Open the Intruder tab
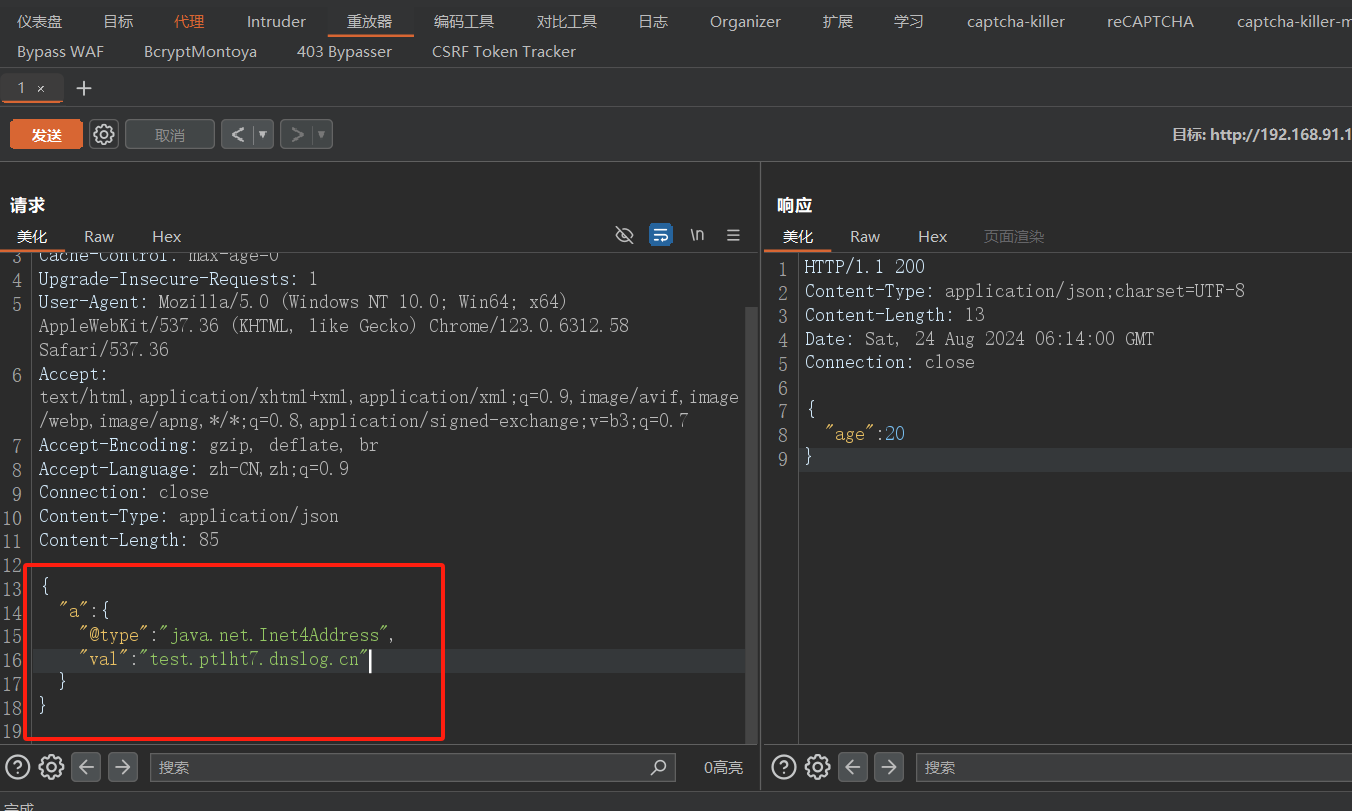The height and width of the screenshot is (811, 1352). click(x=277, y=21)
